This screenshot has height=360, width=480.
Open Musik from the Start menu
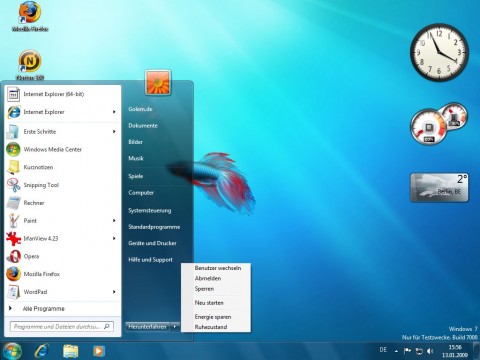click(x=136, y=158)
